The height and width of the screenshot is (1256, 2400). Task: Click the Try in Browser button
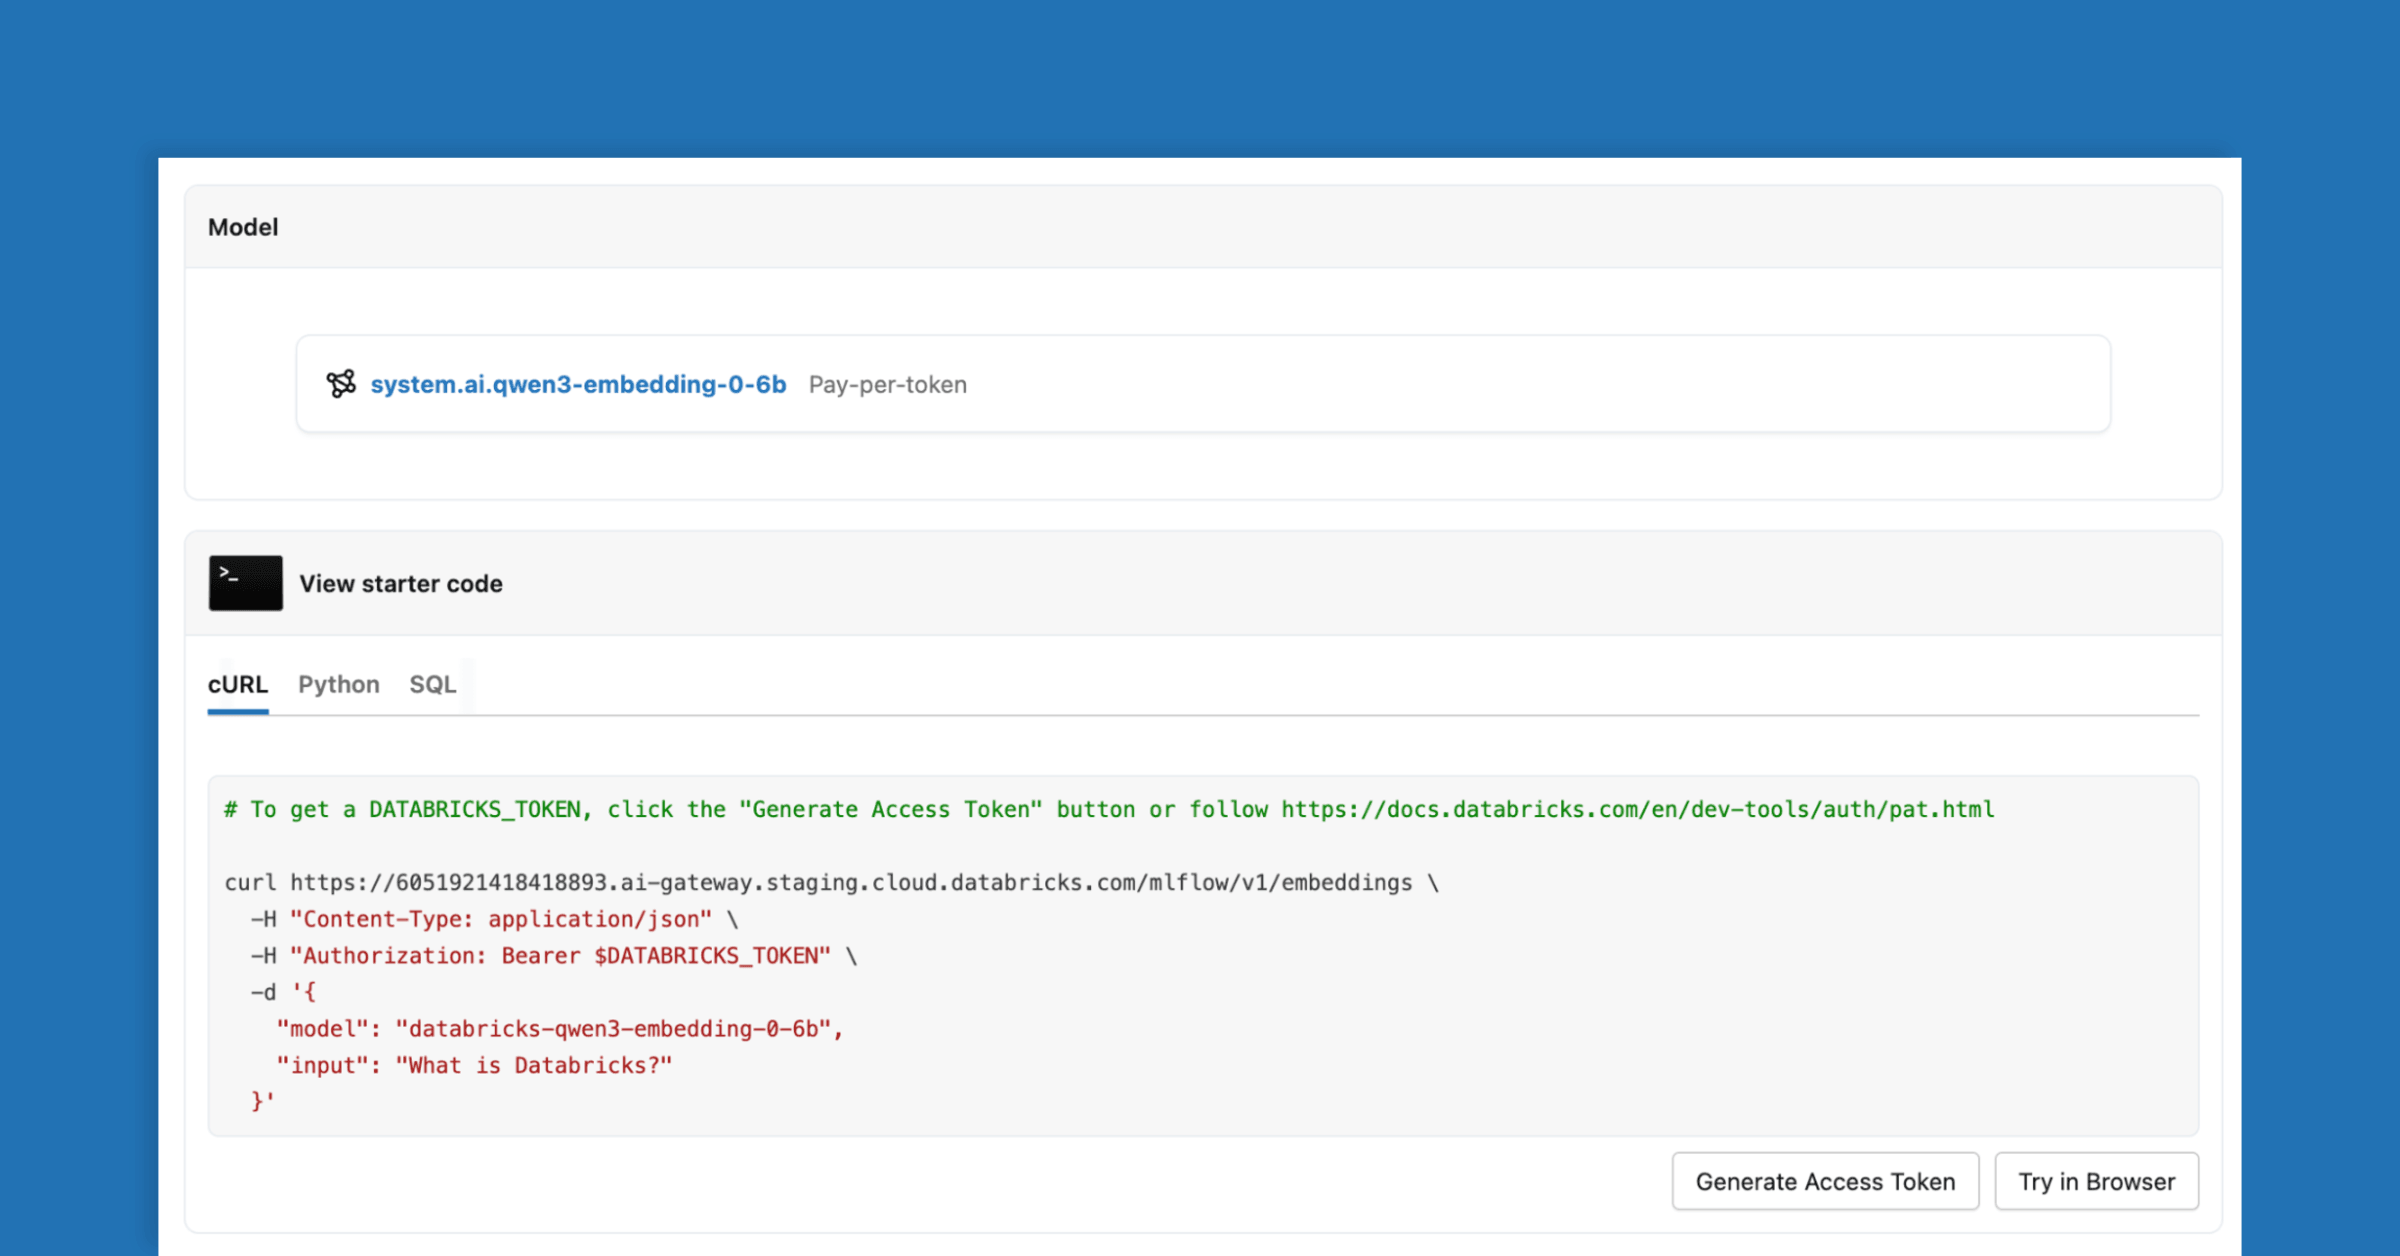coord(2096,1181)
